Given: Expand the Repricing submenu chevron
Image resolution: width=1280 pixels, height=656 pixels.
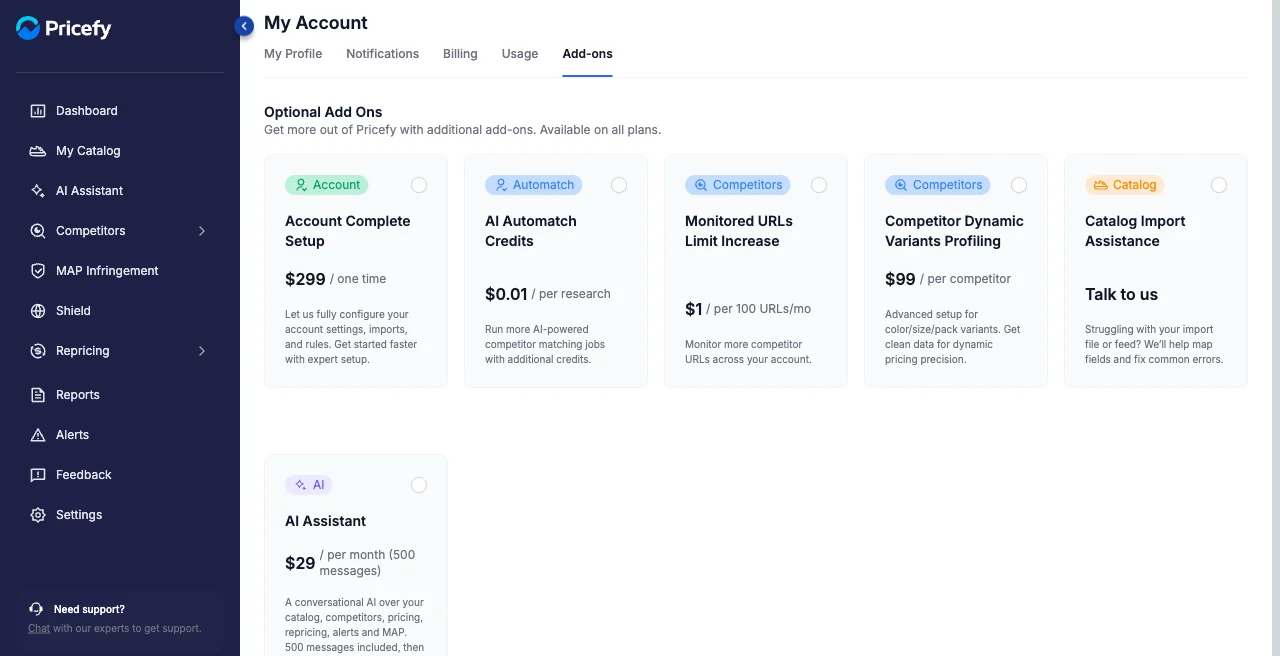Looking at the screenshot, I should click(x=202, y=351).
